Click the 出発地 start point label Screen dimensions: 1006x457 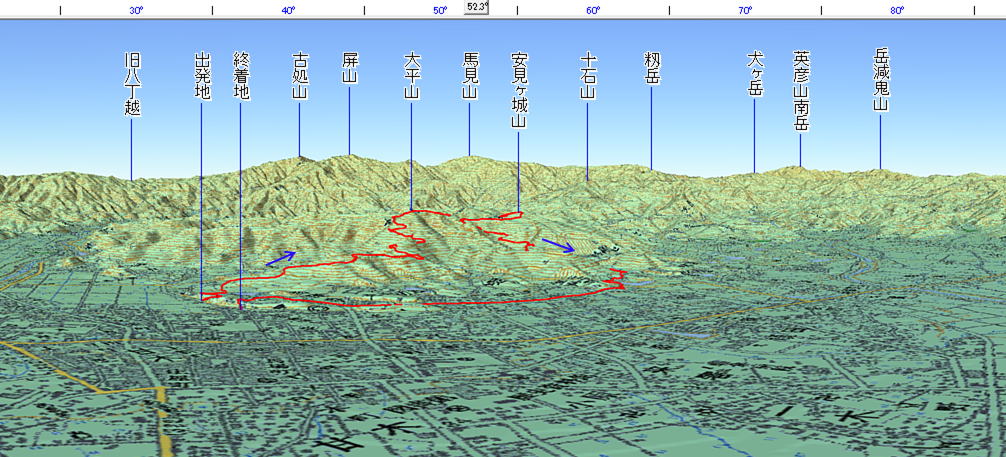(202, 77)
